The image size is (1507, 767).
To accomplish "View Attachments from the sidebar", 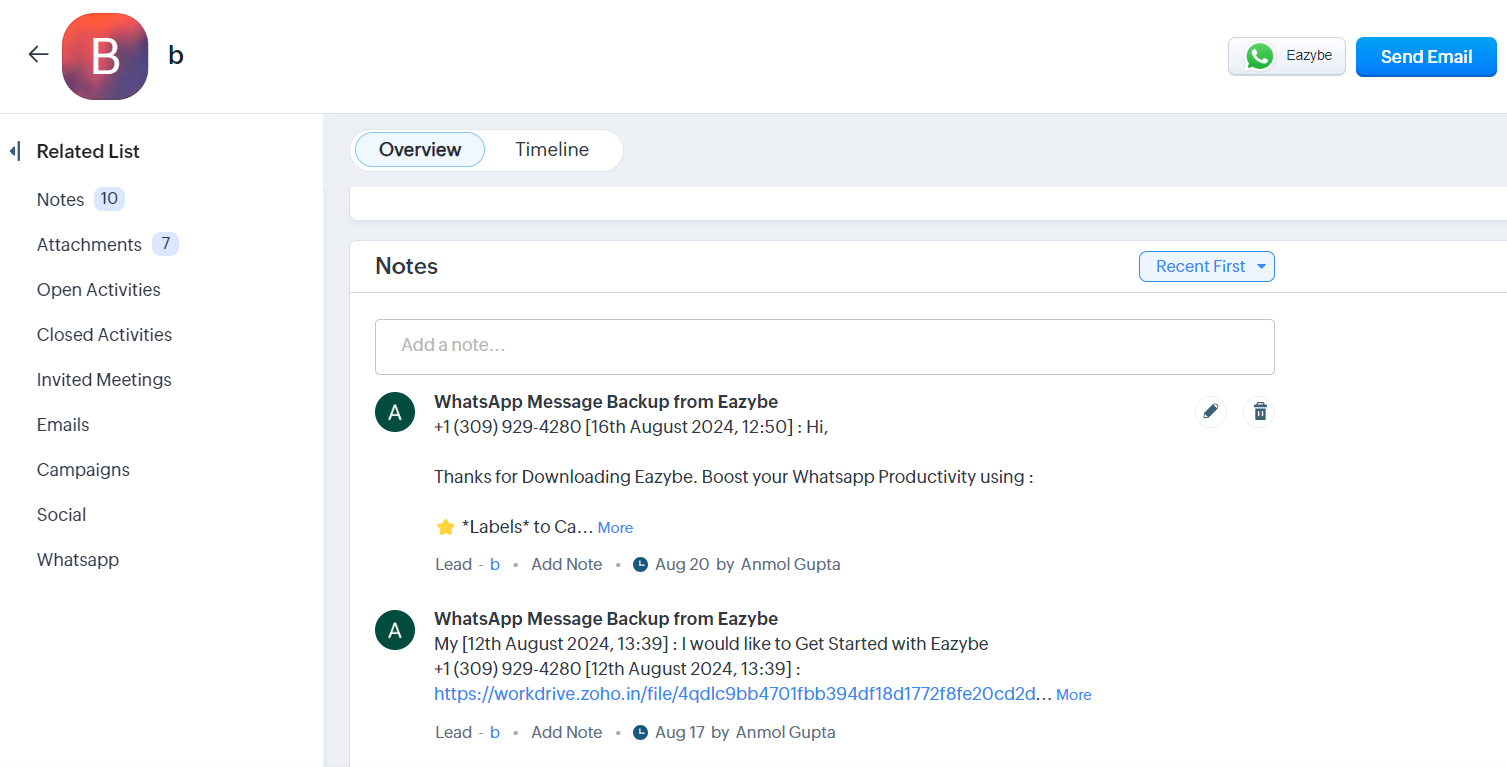I will 88,244.
